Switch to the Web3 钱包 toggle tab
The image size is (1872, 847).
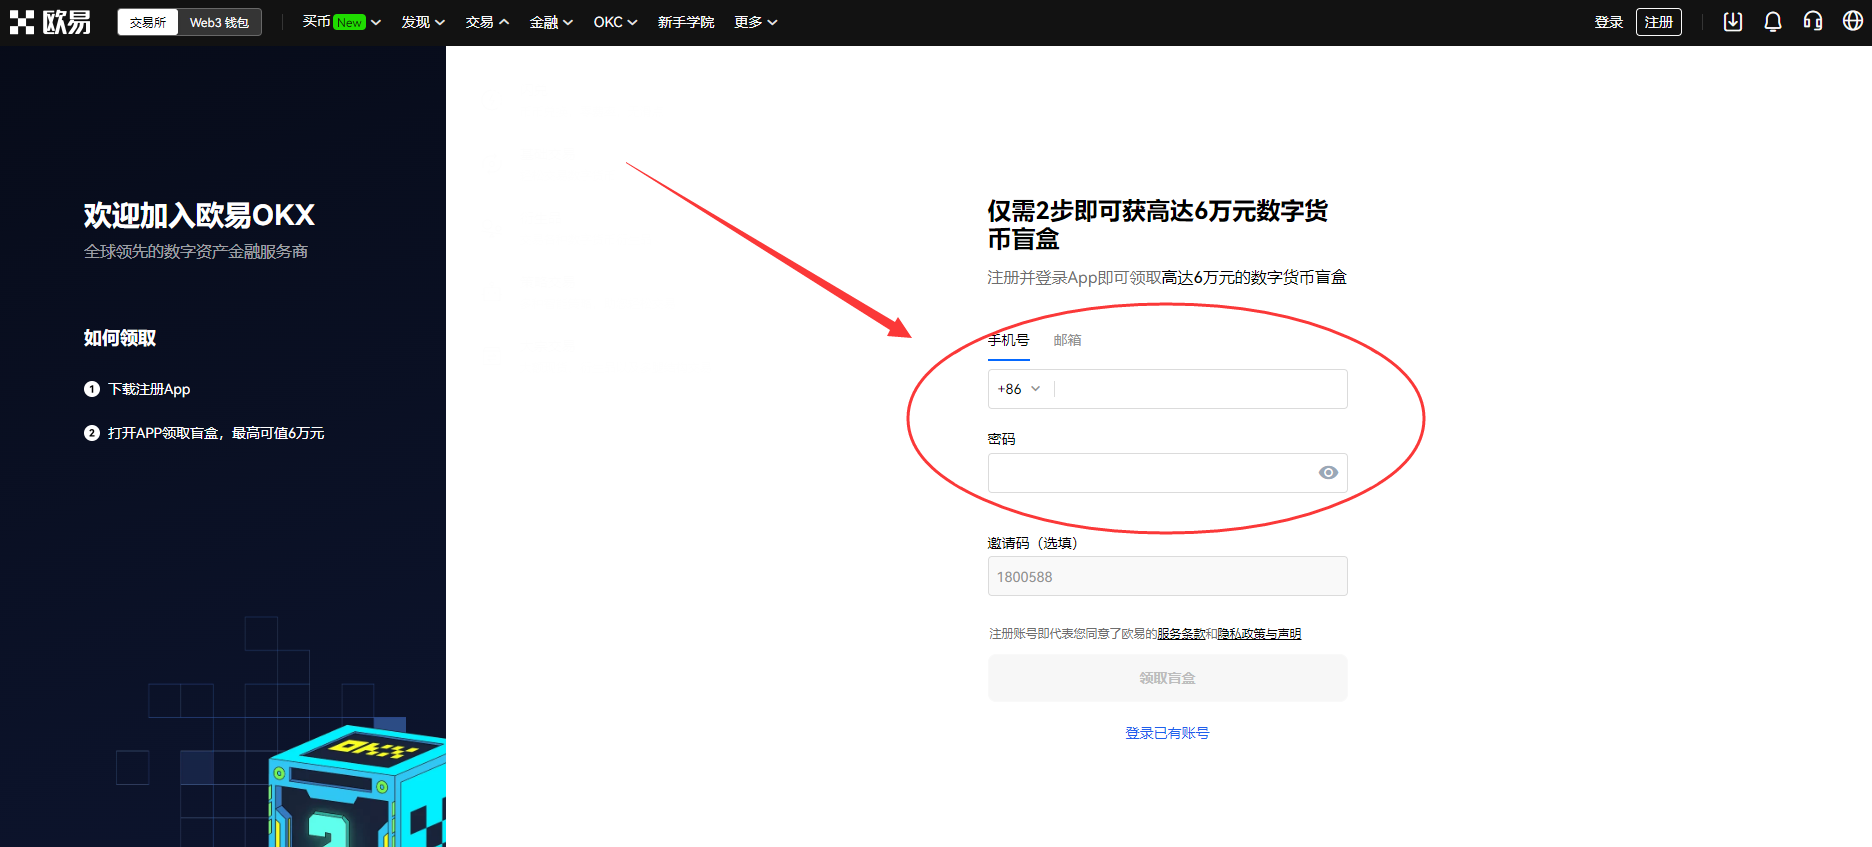coord(219,22)
